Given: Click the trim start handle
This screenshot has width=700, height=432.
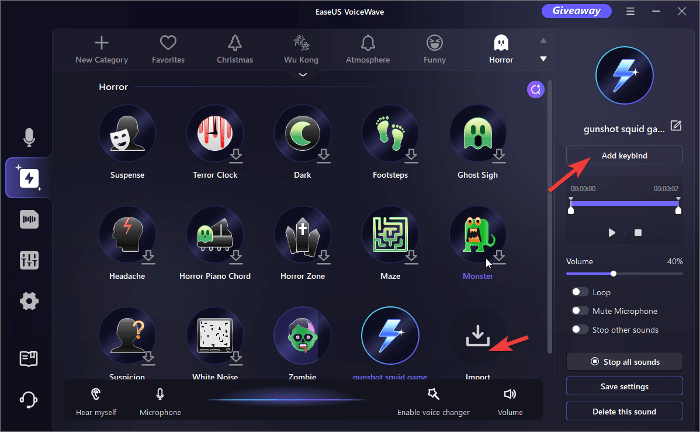Looking at the screenshot, I should coord(571,208).
